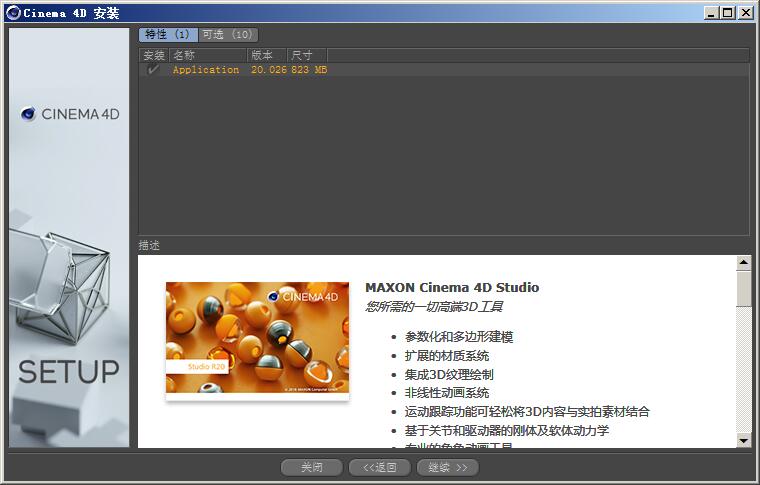
Task: Click the 安装 column header
Action: 154,55
